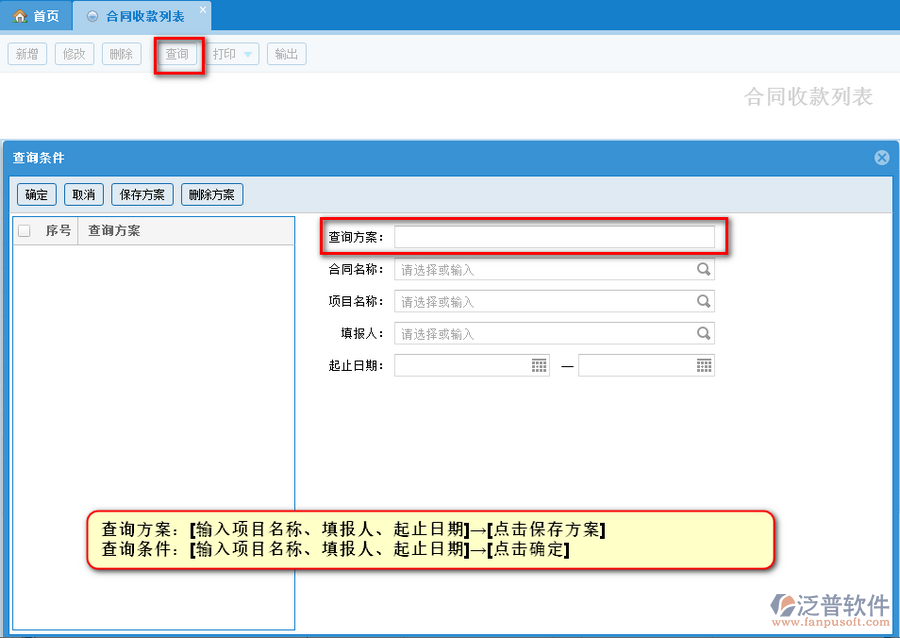
Task: Open the start date calendar picker
Action: coord(539,366)
